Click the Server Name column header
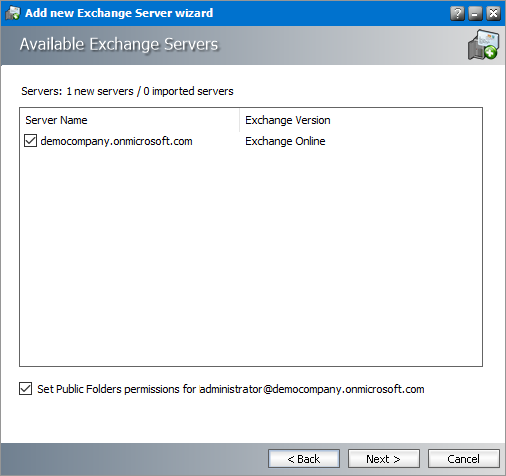Image resolution: width=506 pixels, height=476 pixels. click(129, 120)
